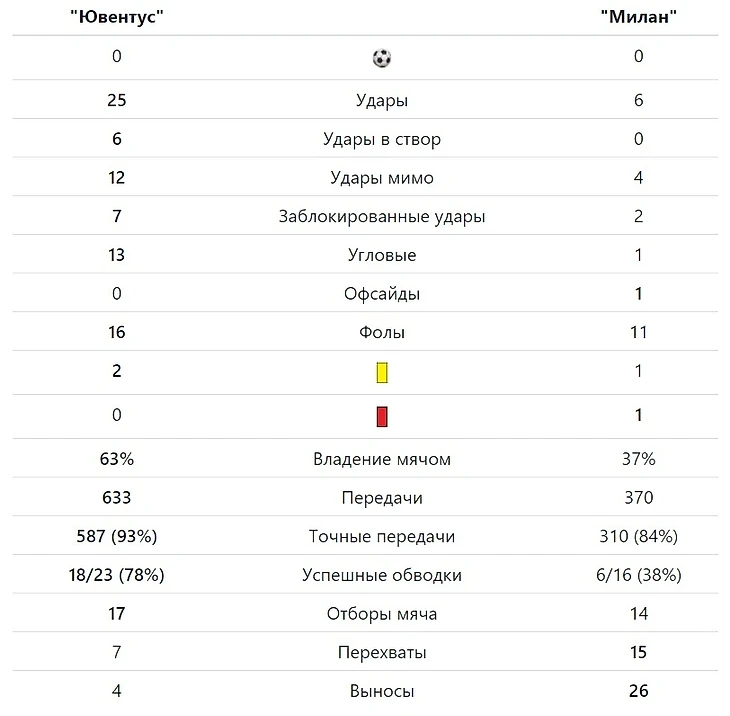Click the red card icon

tap(381, 416)
